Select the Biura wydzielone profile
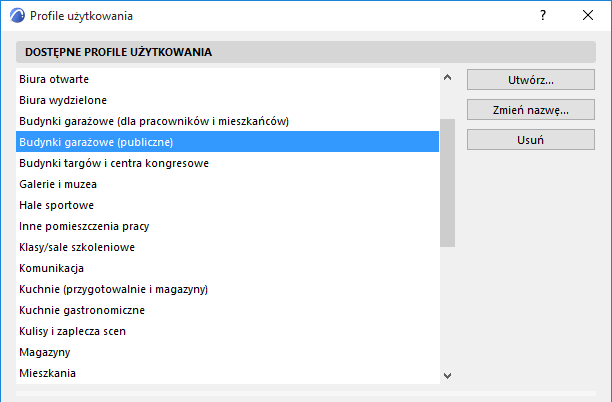This screenshot has height=402, width=612. point(228,100)
